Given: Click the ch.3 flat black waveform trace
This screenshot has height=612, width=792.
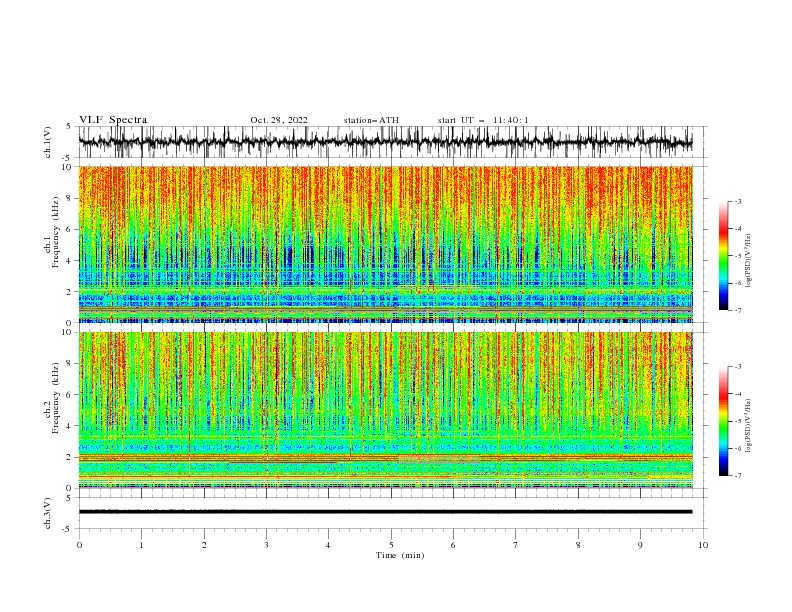Looking at the screenshot, I should tap(385, 512).
